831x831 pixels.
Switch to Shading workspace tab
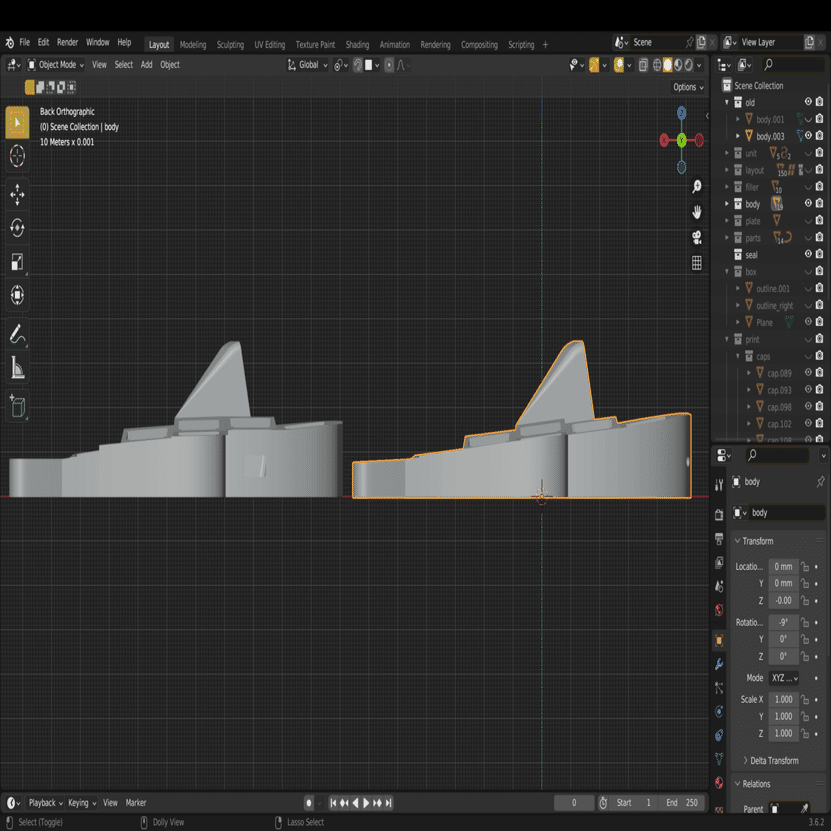click(357, 45)
